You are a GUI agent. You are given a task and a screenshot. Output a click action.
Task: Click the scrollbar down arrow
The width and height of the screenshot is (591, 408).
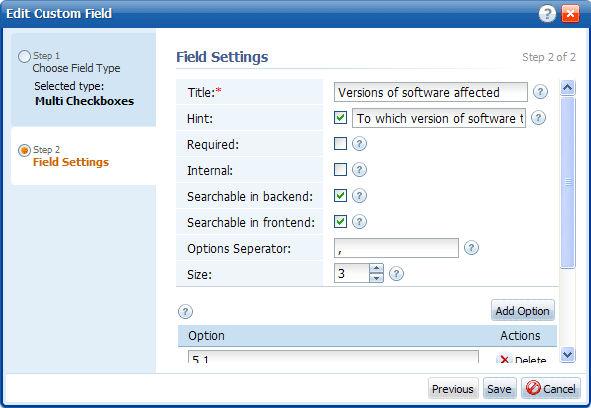pyautogui.click(x=567, y=354)
